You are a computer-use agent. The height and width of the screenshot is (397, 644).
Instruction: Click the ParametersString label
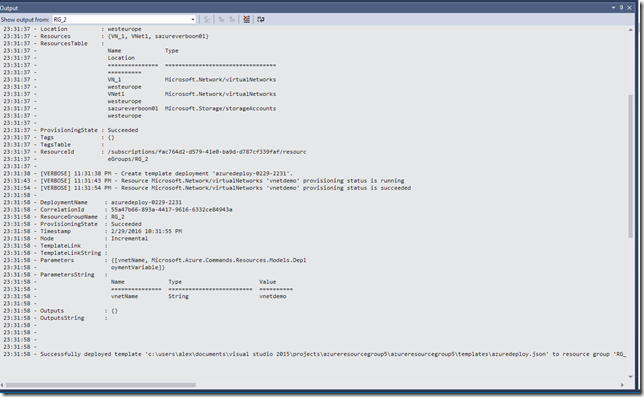coord(67,275)
